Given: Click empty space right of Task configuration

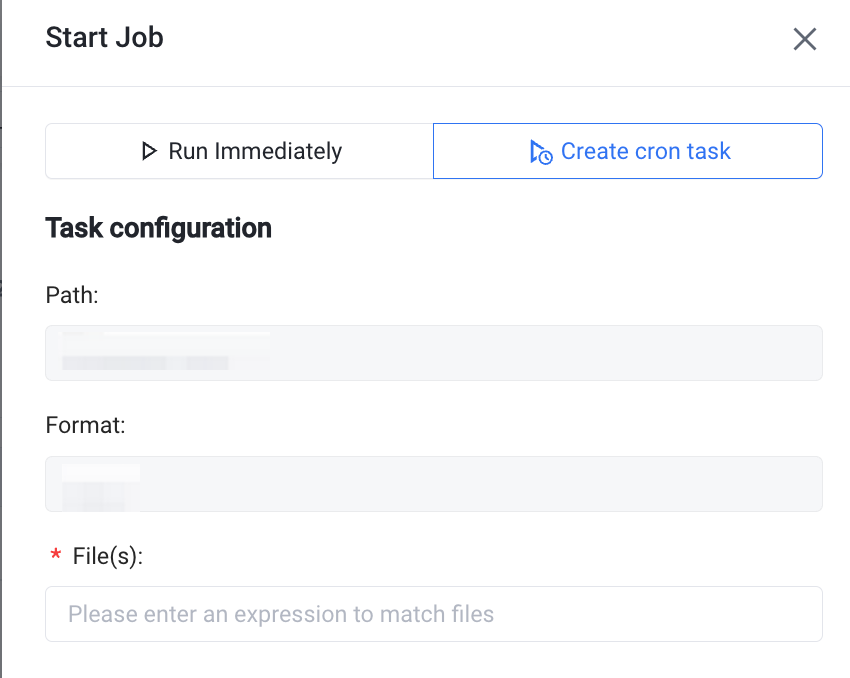Looking at the screenshot, I should coord(550,228).
